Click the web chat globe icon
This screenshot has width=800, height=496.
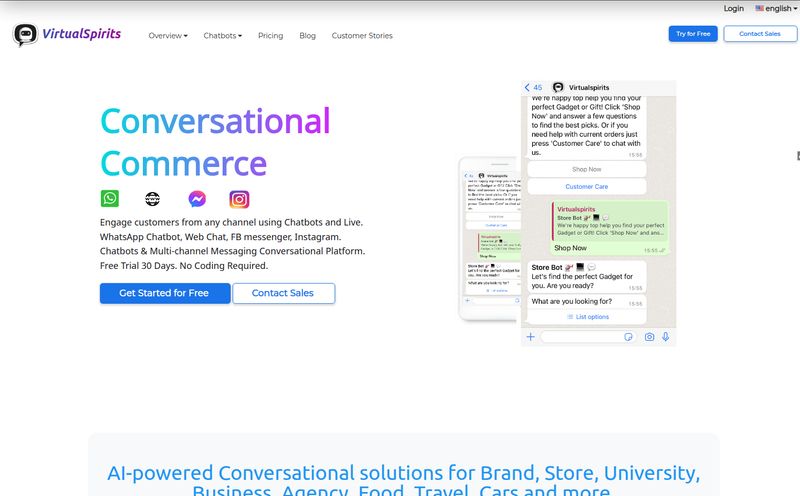point(152,199)
